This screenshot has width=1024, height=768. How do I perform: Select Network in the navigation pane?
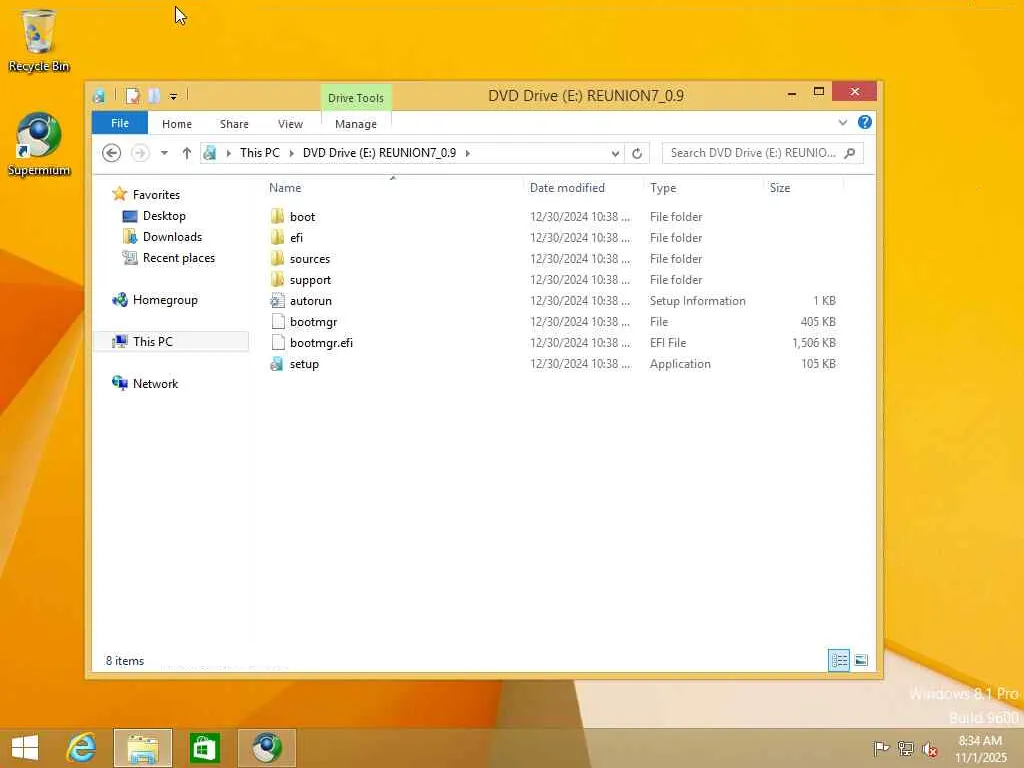tap(155, 383)
